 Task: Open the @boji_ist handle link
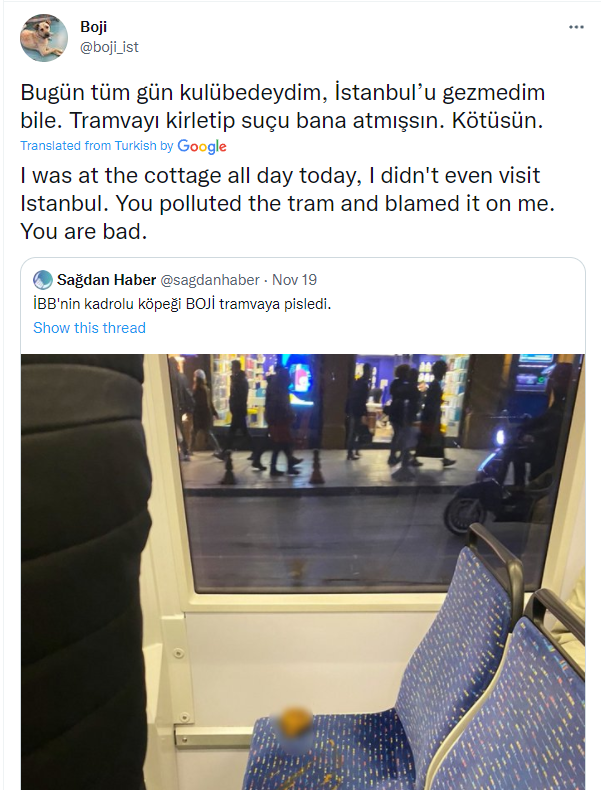[111, 46]
